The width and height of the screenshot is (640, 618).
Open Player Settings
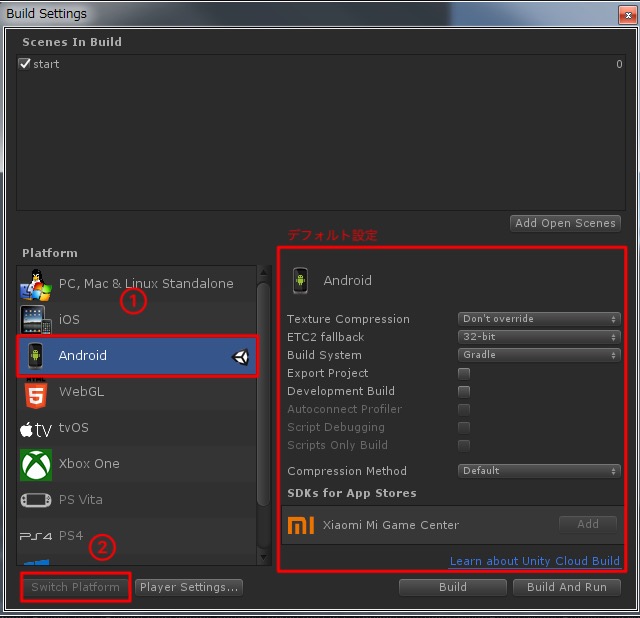point(189,587)
